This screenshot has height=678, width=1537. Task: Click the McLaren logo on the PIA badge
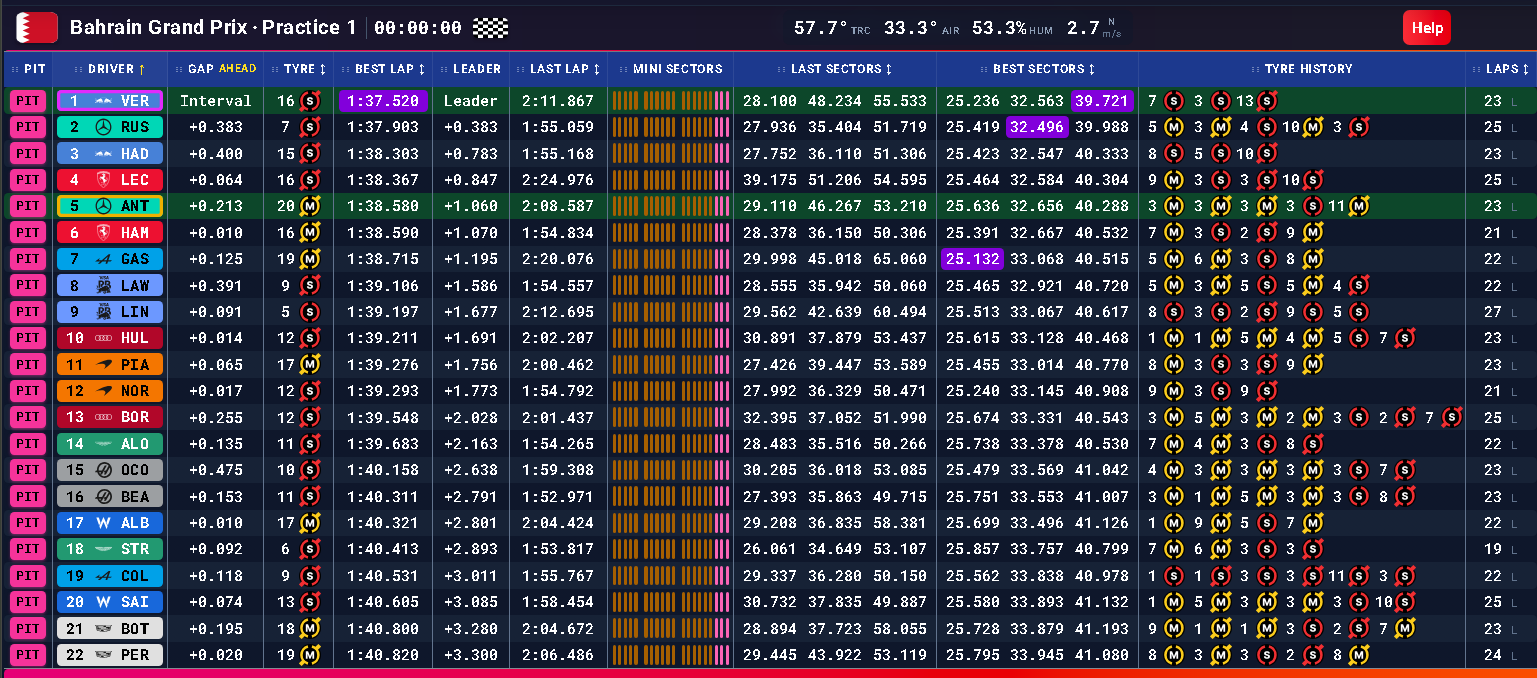(x=103, y=364)
